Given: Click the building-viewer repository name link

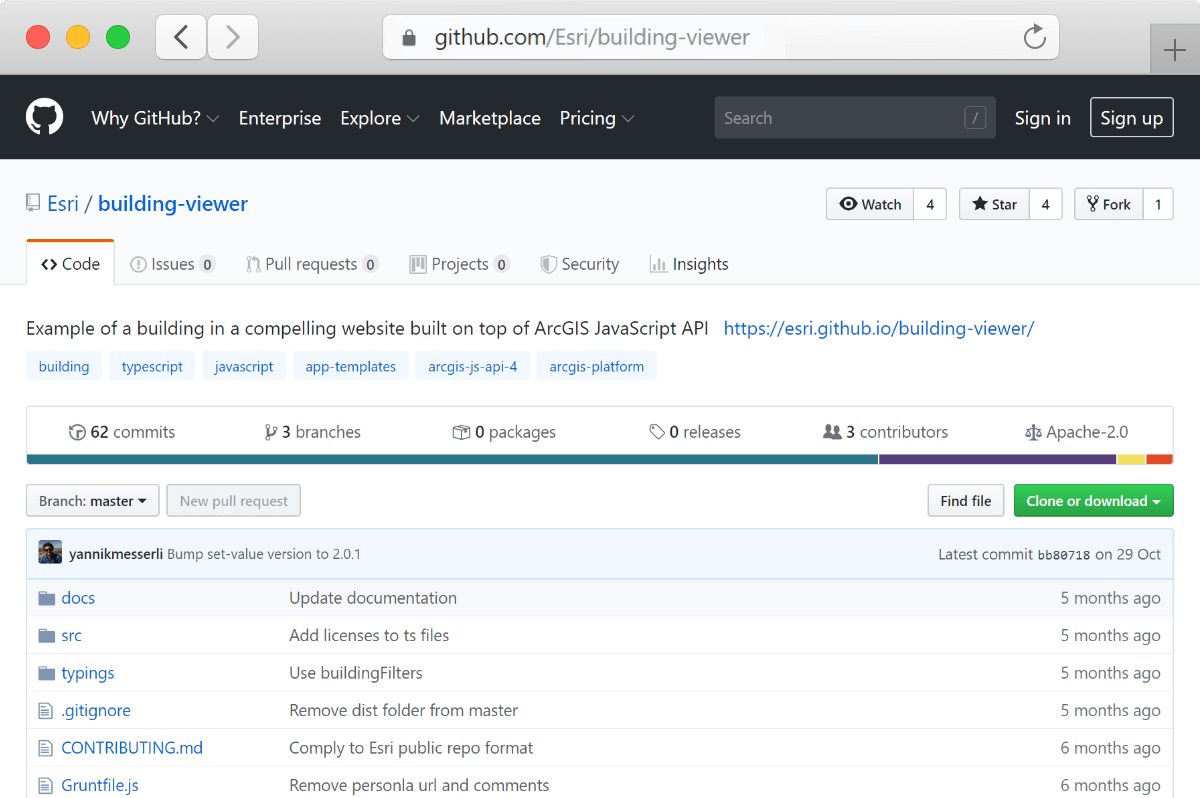Looking at the screenshot, I should tap(173, 204).
